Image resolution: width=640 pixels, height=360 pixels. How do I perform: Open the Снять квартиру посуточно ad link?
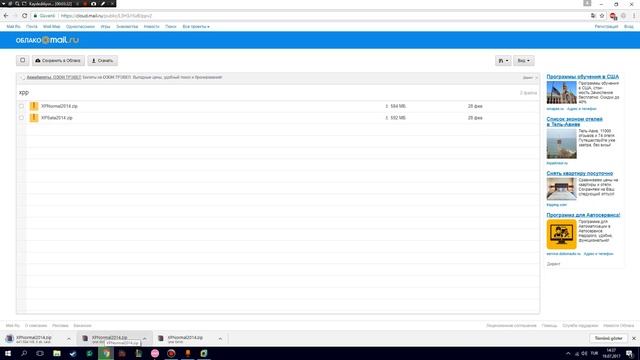point(580,173)
